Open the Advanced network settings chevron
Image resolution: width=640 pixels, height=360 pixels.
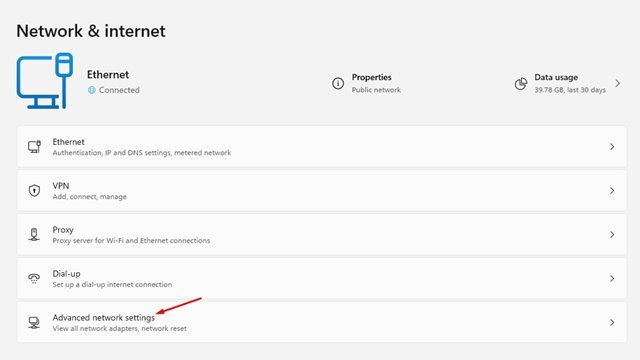click(612, 322)
